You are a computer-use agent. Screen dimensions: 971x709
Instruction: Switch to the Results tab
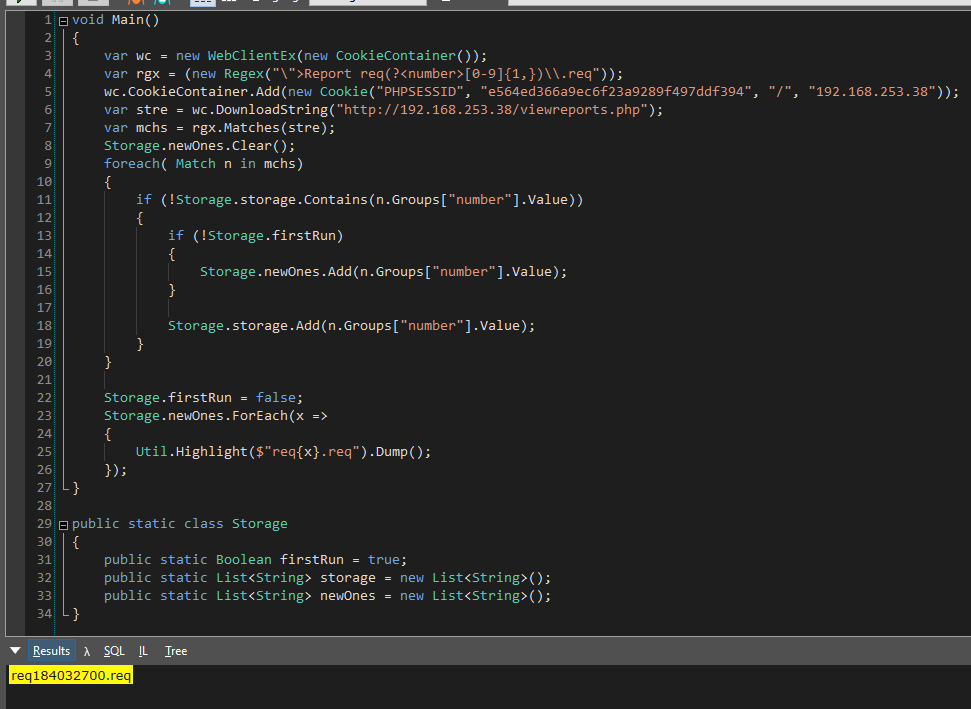[x=51, y=651]
